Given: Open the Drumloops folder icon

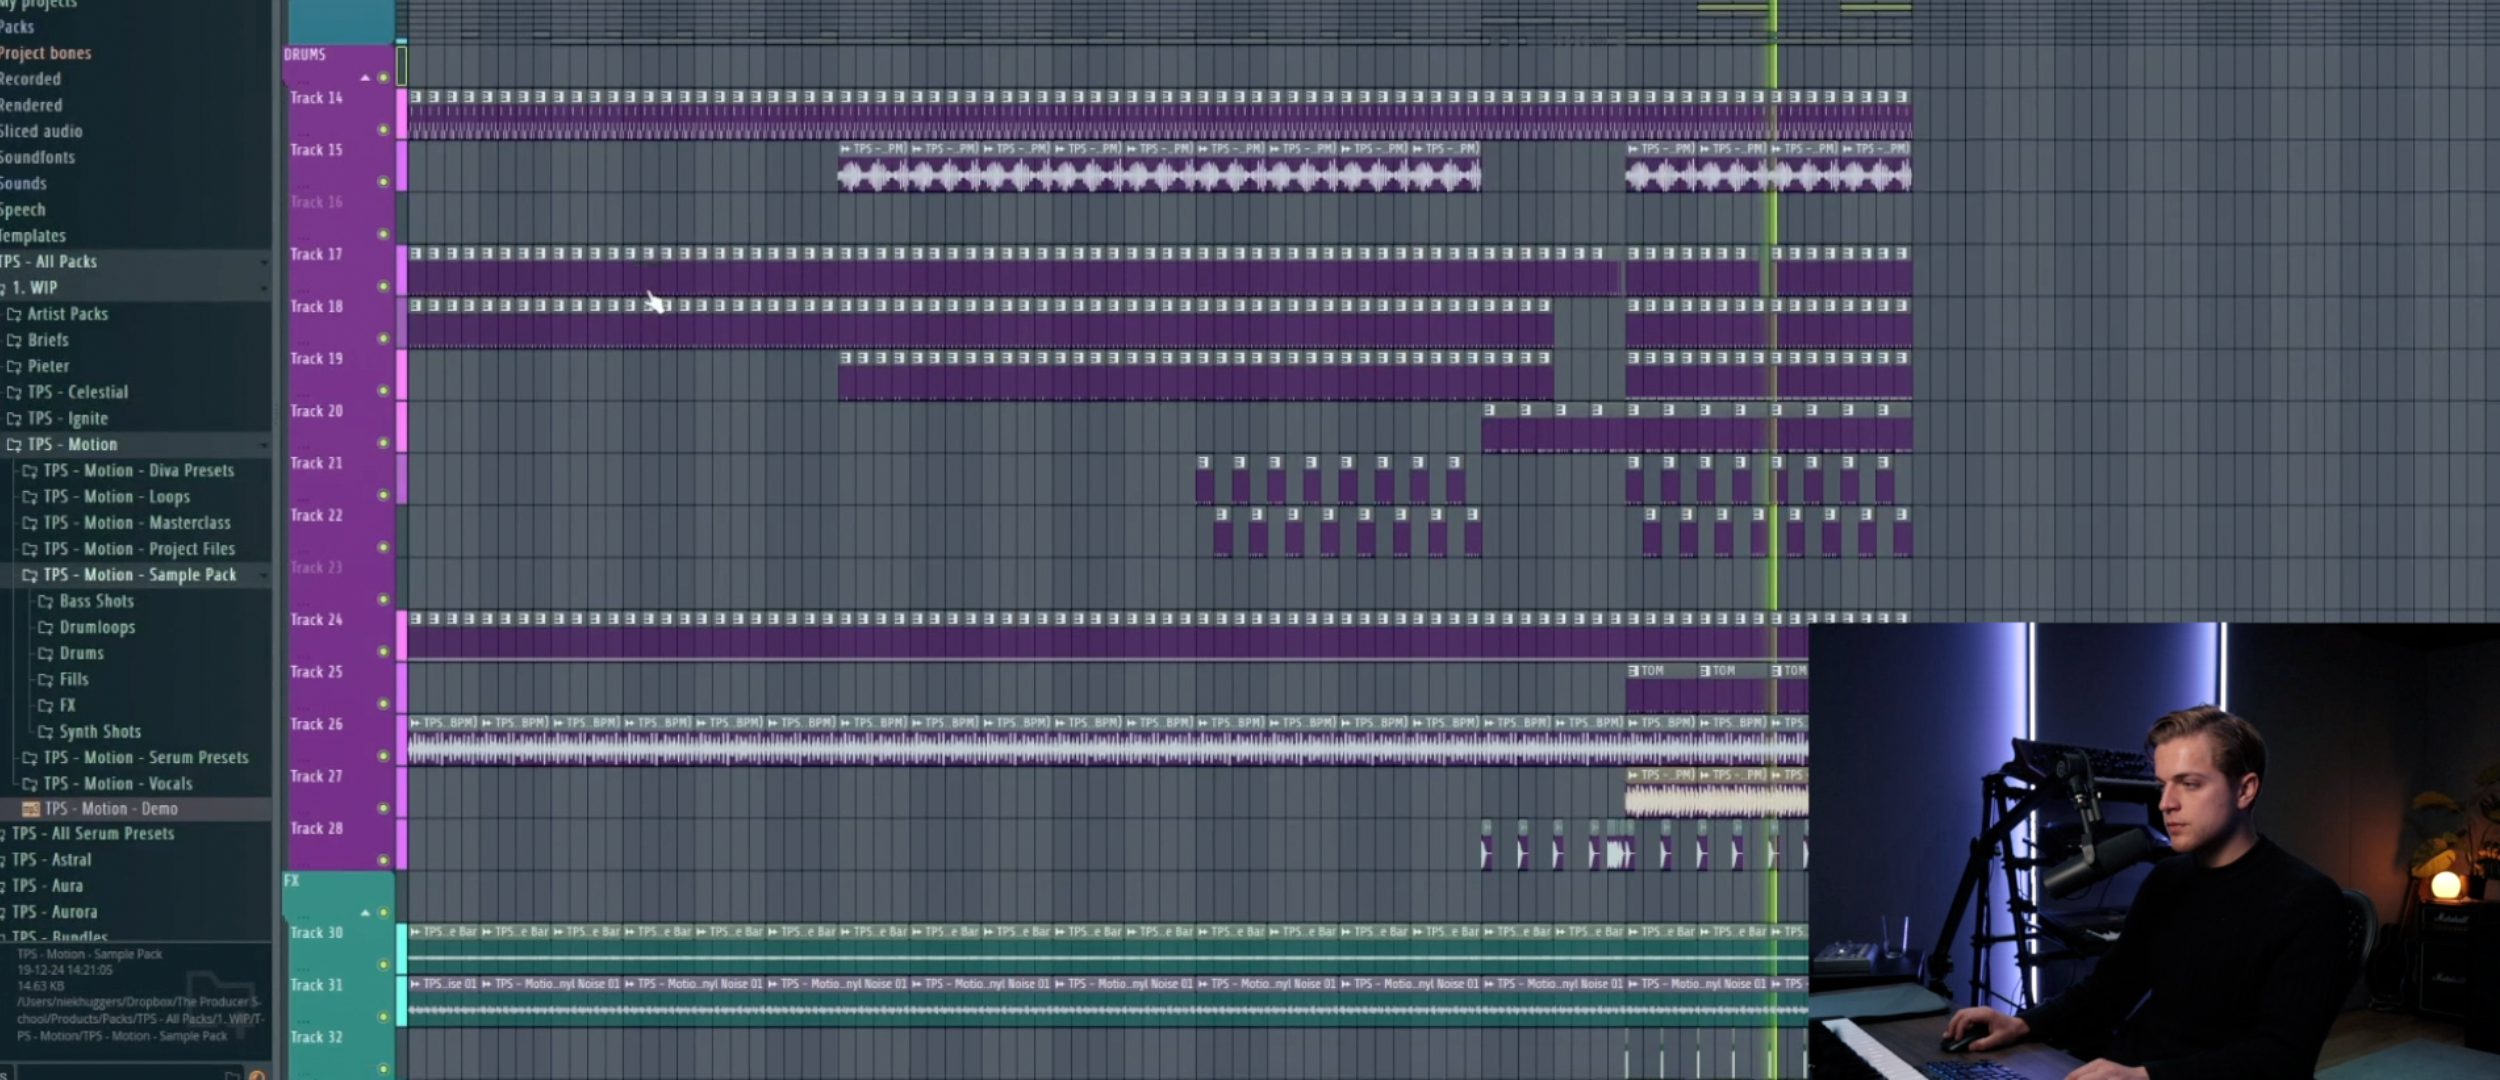Looking at the screenshot, I should 45,628.
